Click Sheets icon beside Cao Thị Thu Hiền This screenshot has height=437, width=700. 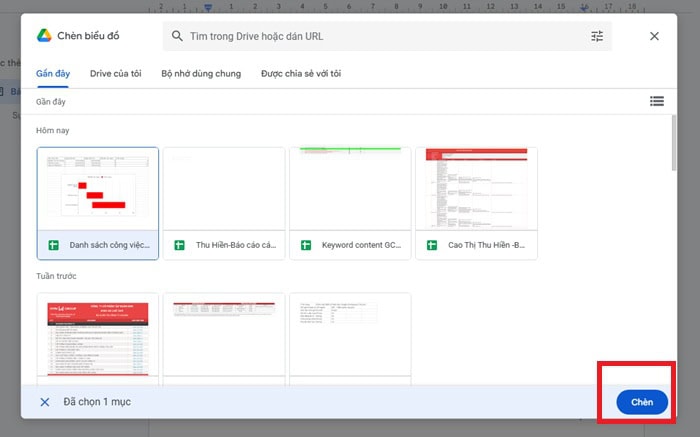[x=433, y=244]
